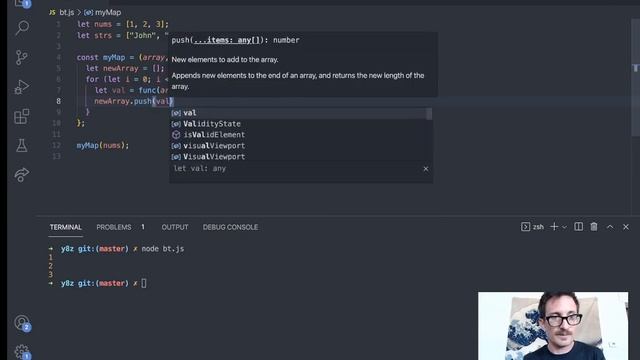Image resolution: width=640 pixels, height=360 pixels.
Task: Click the editor minimap scrollbar
Action: pyautogui.click(x=635, y=78)
